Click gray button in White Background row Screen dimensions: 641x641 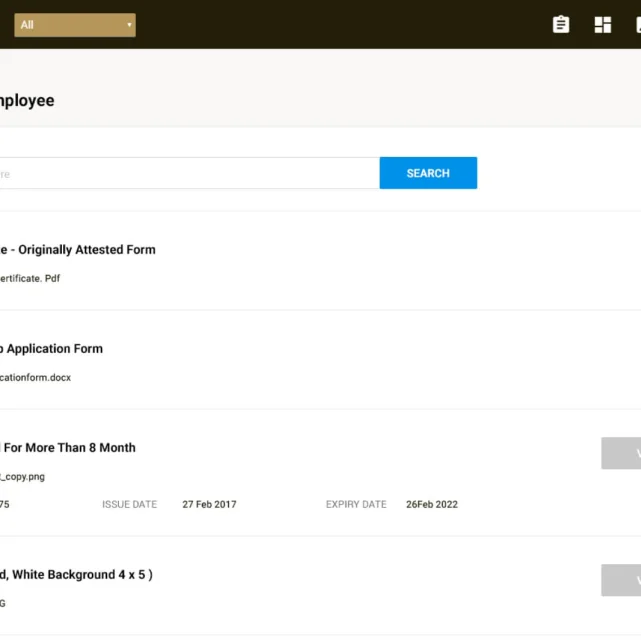click(621, 580)
